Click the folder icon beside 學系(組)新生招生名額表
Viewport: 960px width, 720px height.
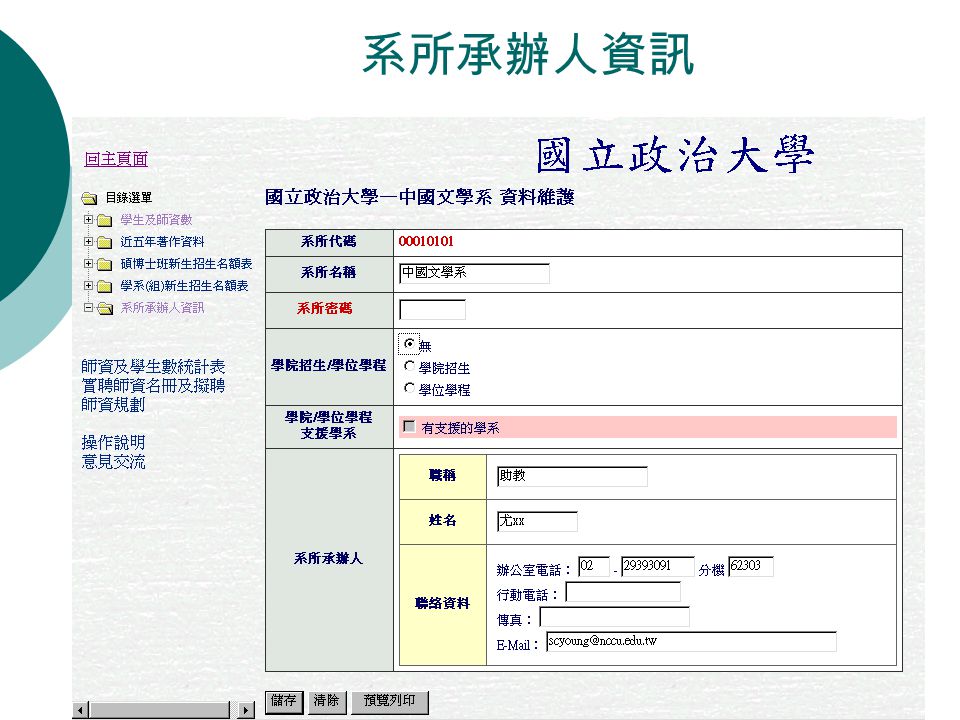[105, 286]
